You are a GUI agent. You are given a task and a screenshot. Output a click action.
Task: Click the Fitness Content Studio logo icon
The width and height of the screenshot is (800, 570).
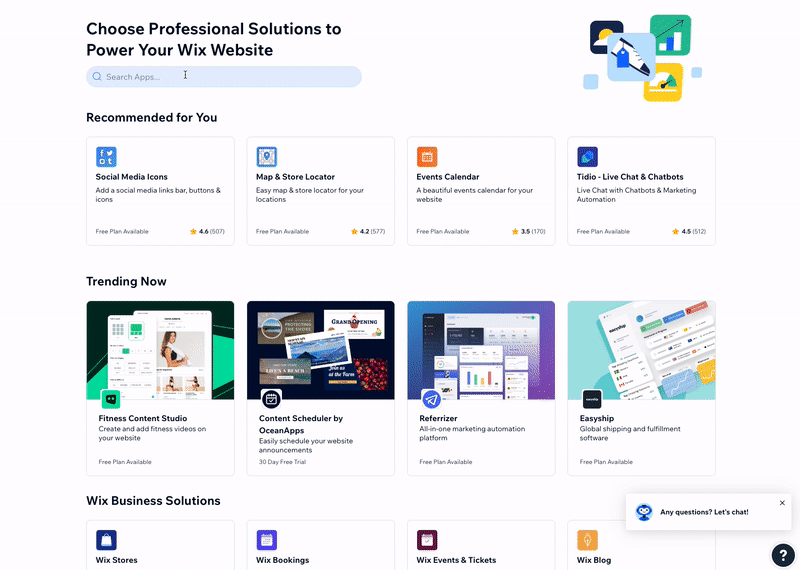tap(110, 399)
